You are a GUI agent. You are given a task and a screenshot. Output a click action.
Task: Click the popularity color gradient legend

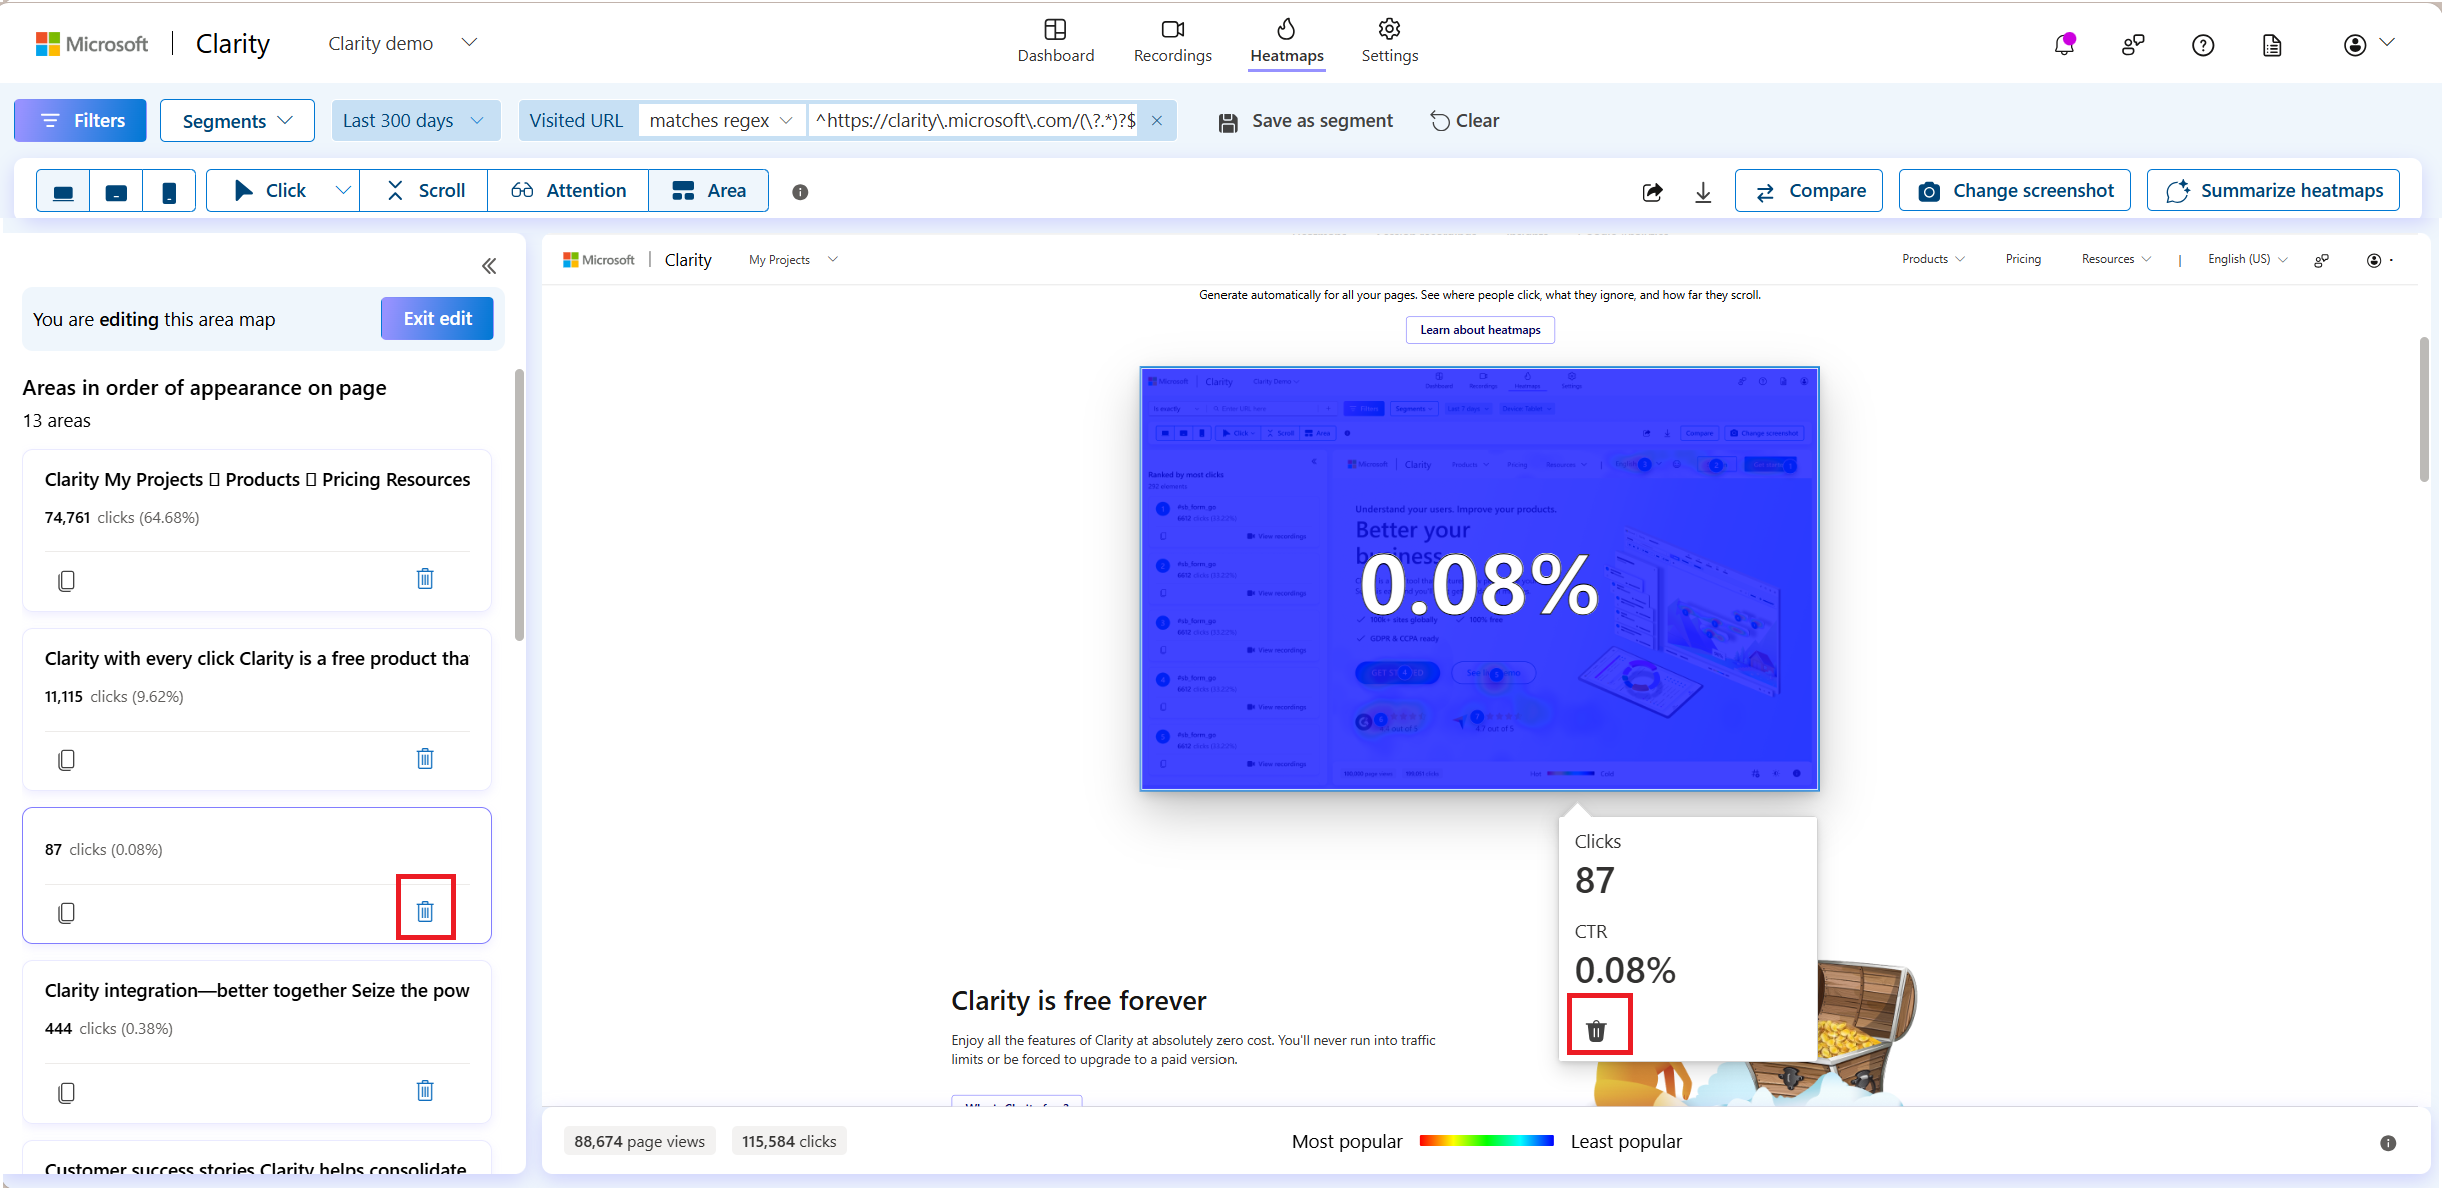[1486, 1141]
